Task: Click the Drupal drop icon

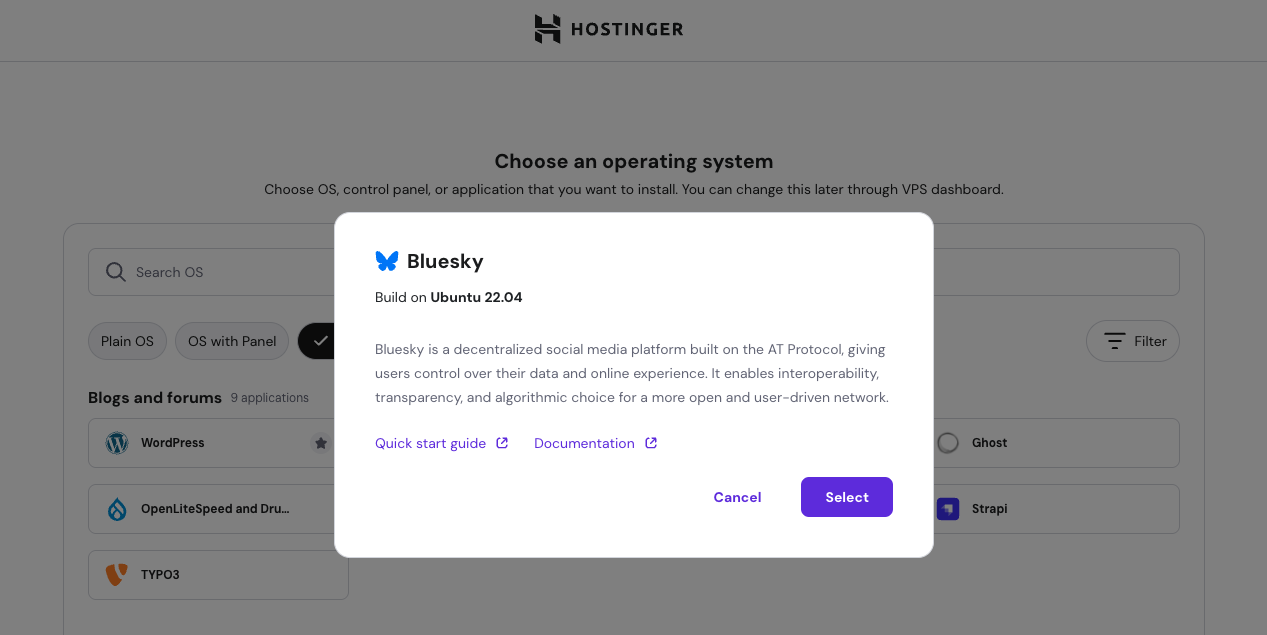Action: (x=117, y=509)
